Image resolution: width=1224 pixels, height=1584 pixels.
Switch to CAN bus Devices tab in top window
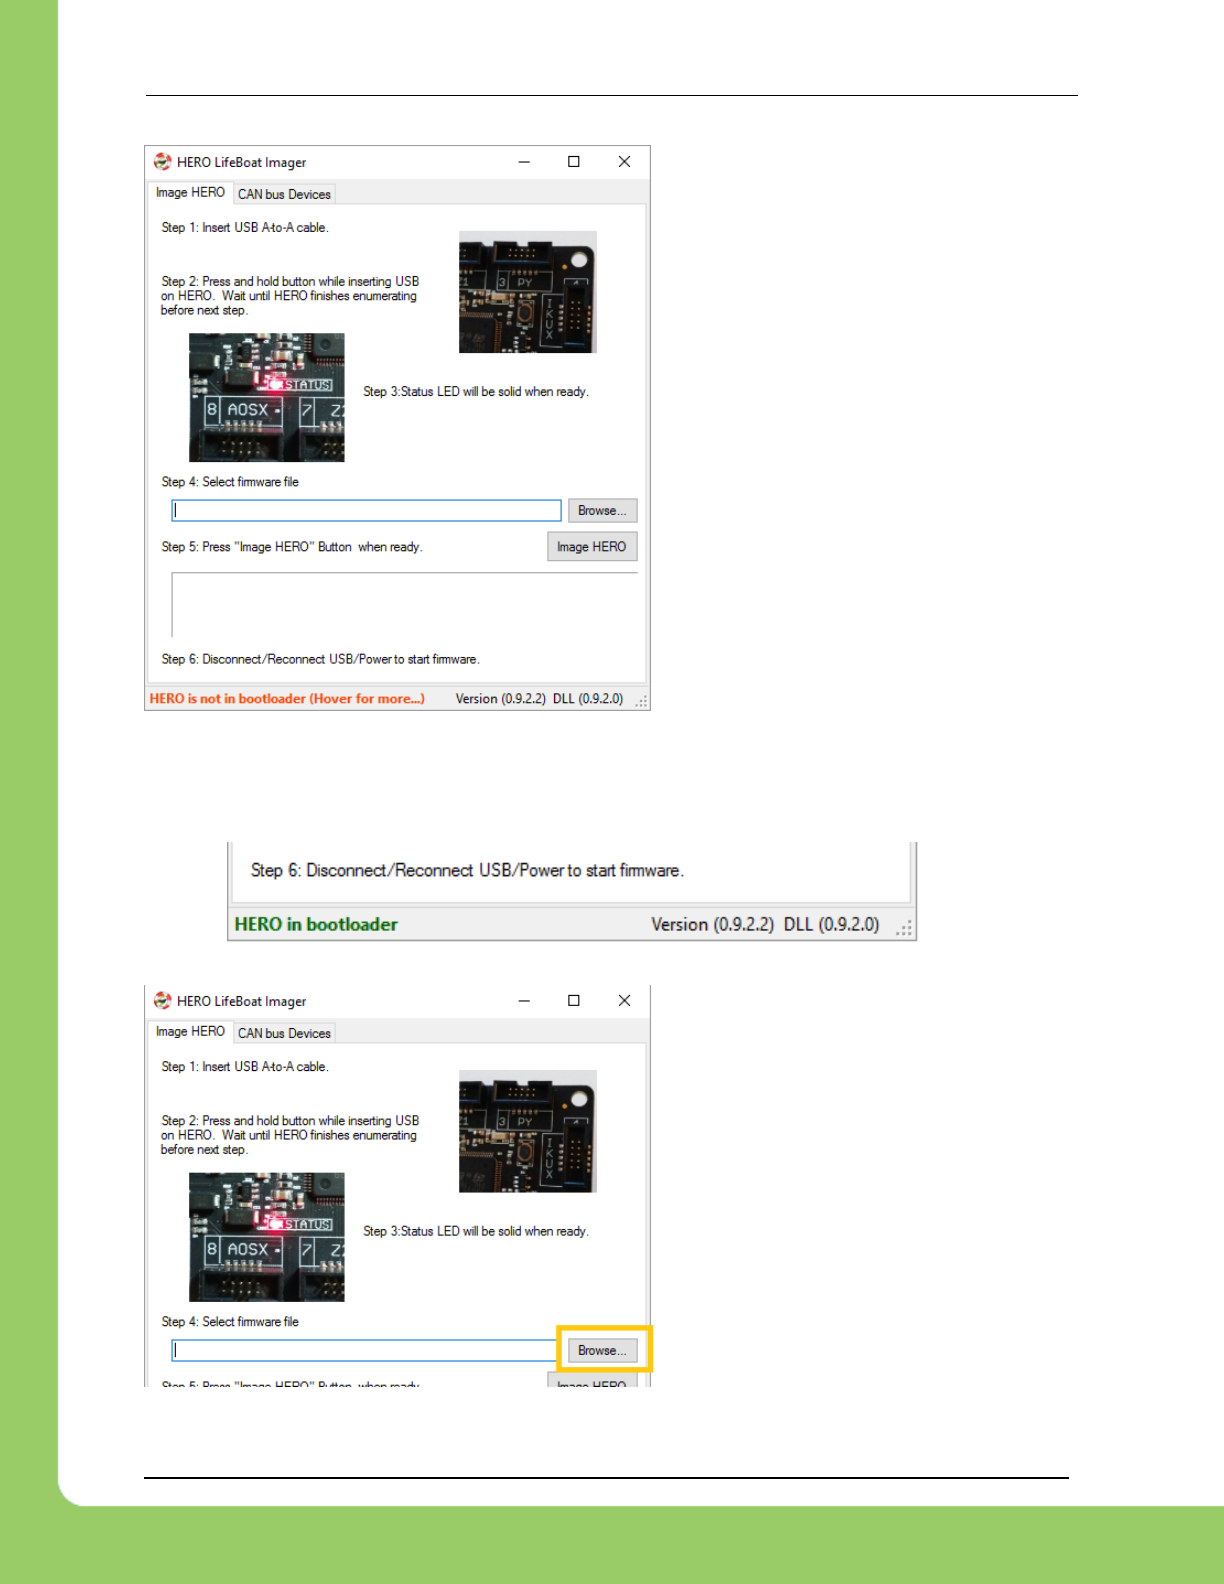[284, 194]
